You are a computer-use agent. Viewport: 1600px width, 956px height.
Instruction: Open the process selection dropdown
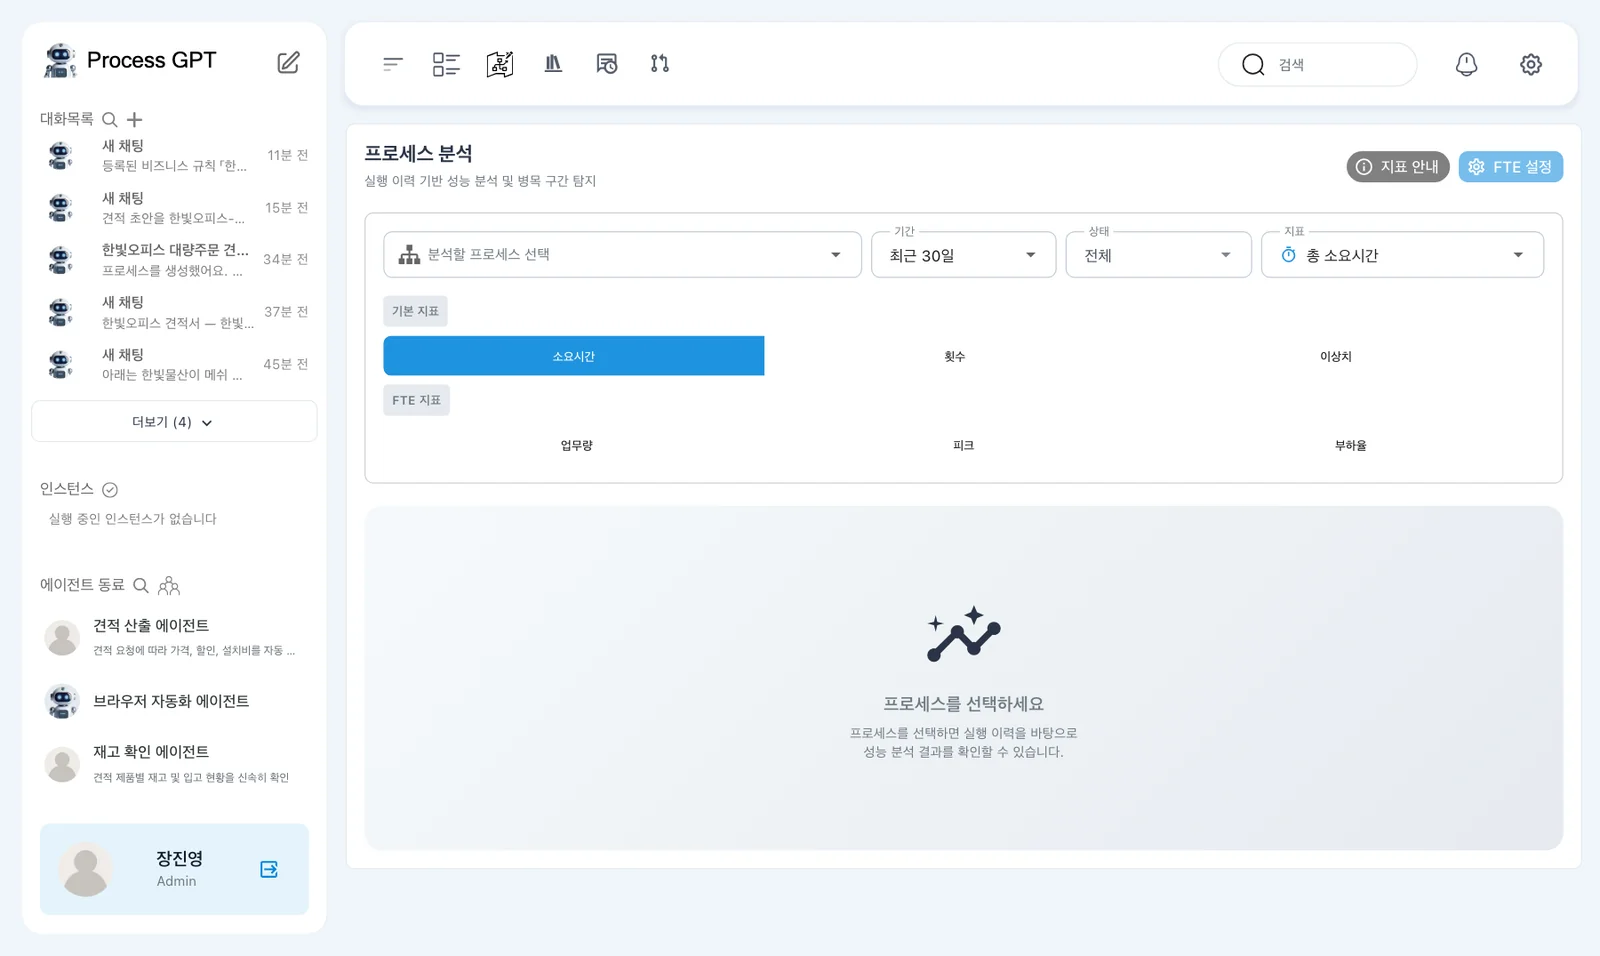pyautogui.click(x=622, y=255)
